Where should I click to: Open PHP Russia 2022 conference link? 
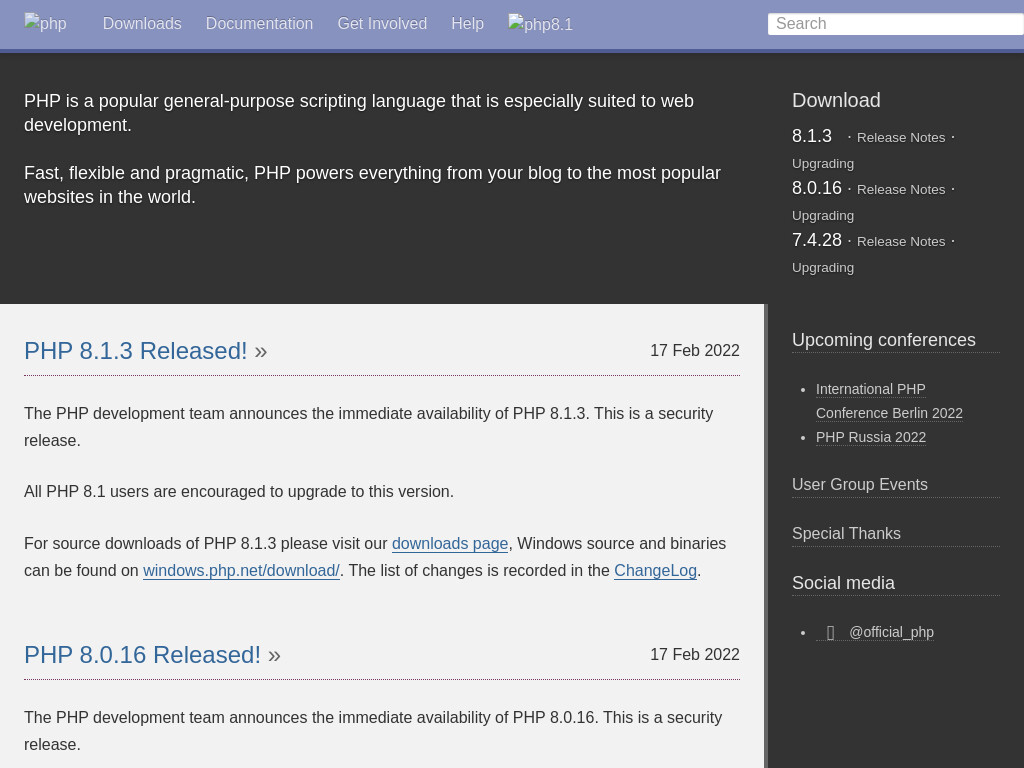click(871, 438)
